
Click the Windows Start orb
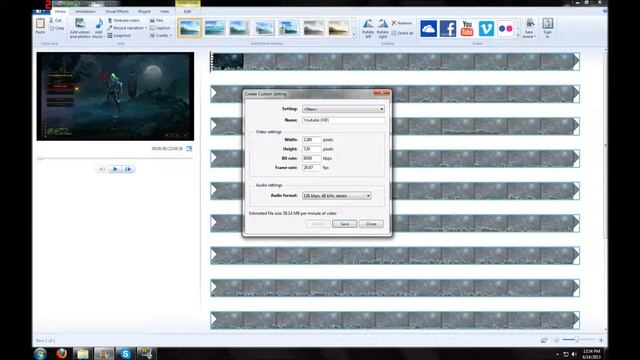40,353
